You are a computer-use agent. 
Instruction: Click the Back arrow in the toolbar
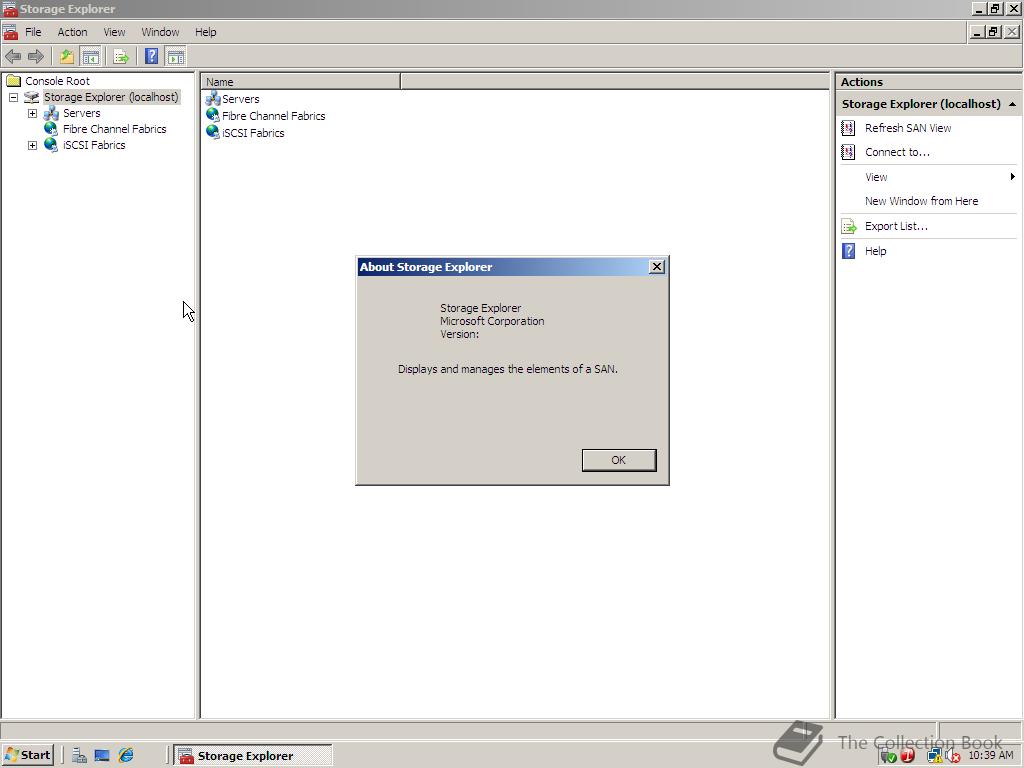pyautogui.click(x=12, y=57)
